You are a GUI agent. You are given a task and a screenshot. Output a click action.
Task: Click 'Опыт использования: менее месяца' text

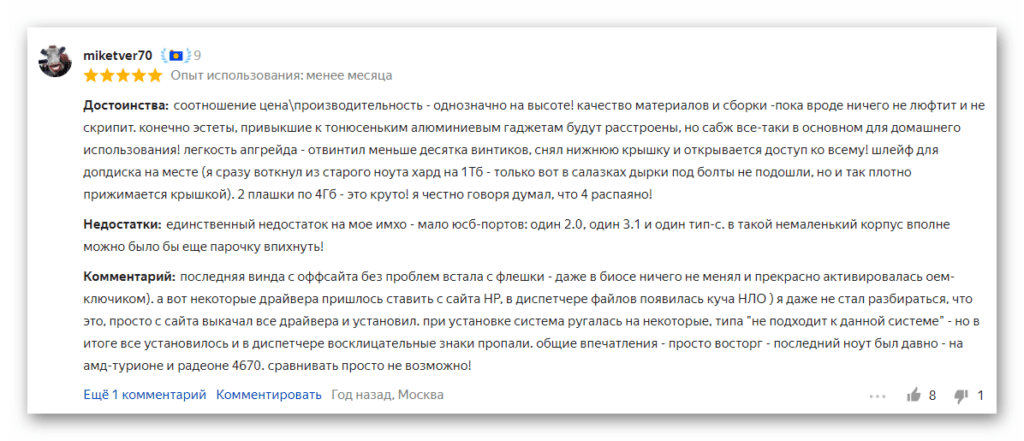coord(281,75)
